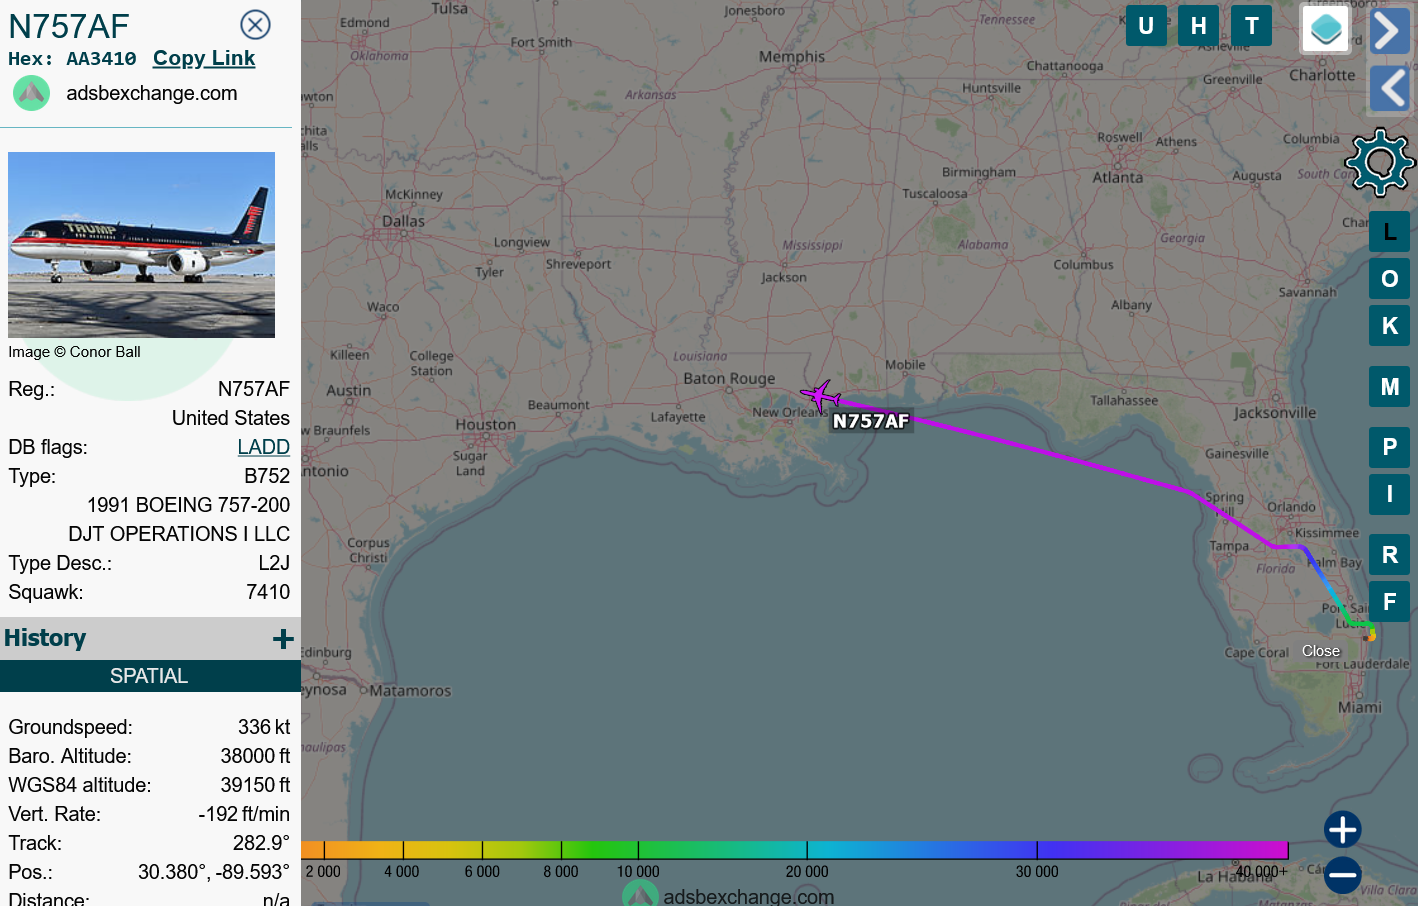
Task: Zoom in with the plus button
Action: [1342, 829]
